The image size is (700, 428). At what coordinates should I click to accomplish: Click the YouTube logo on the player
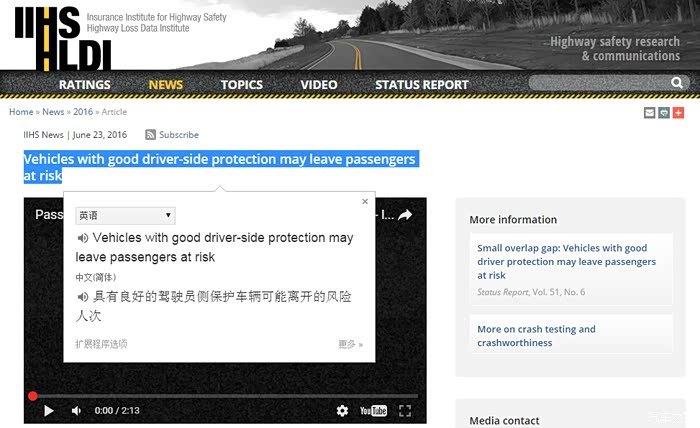[373, 411]
